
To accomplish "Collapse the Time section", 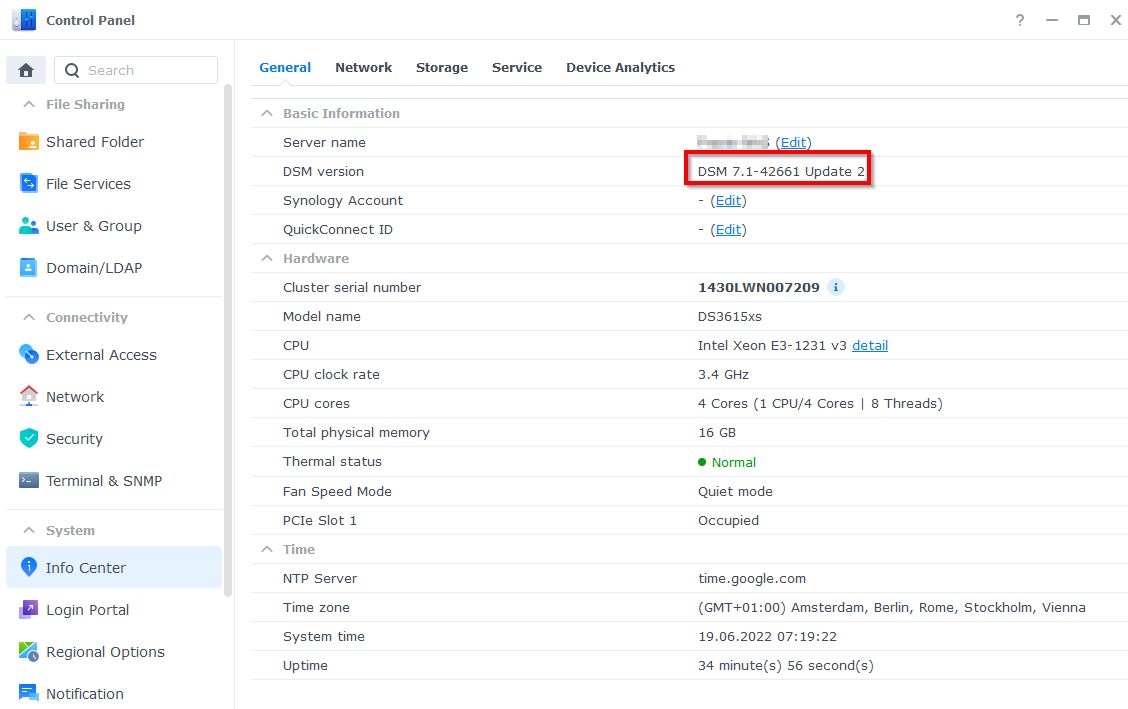I will click(x=267, y=549).
